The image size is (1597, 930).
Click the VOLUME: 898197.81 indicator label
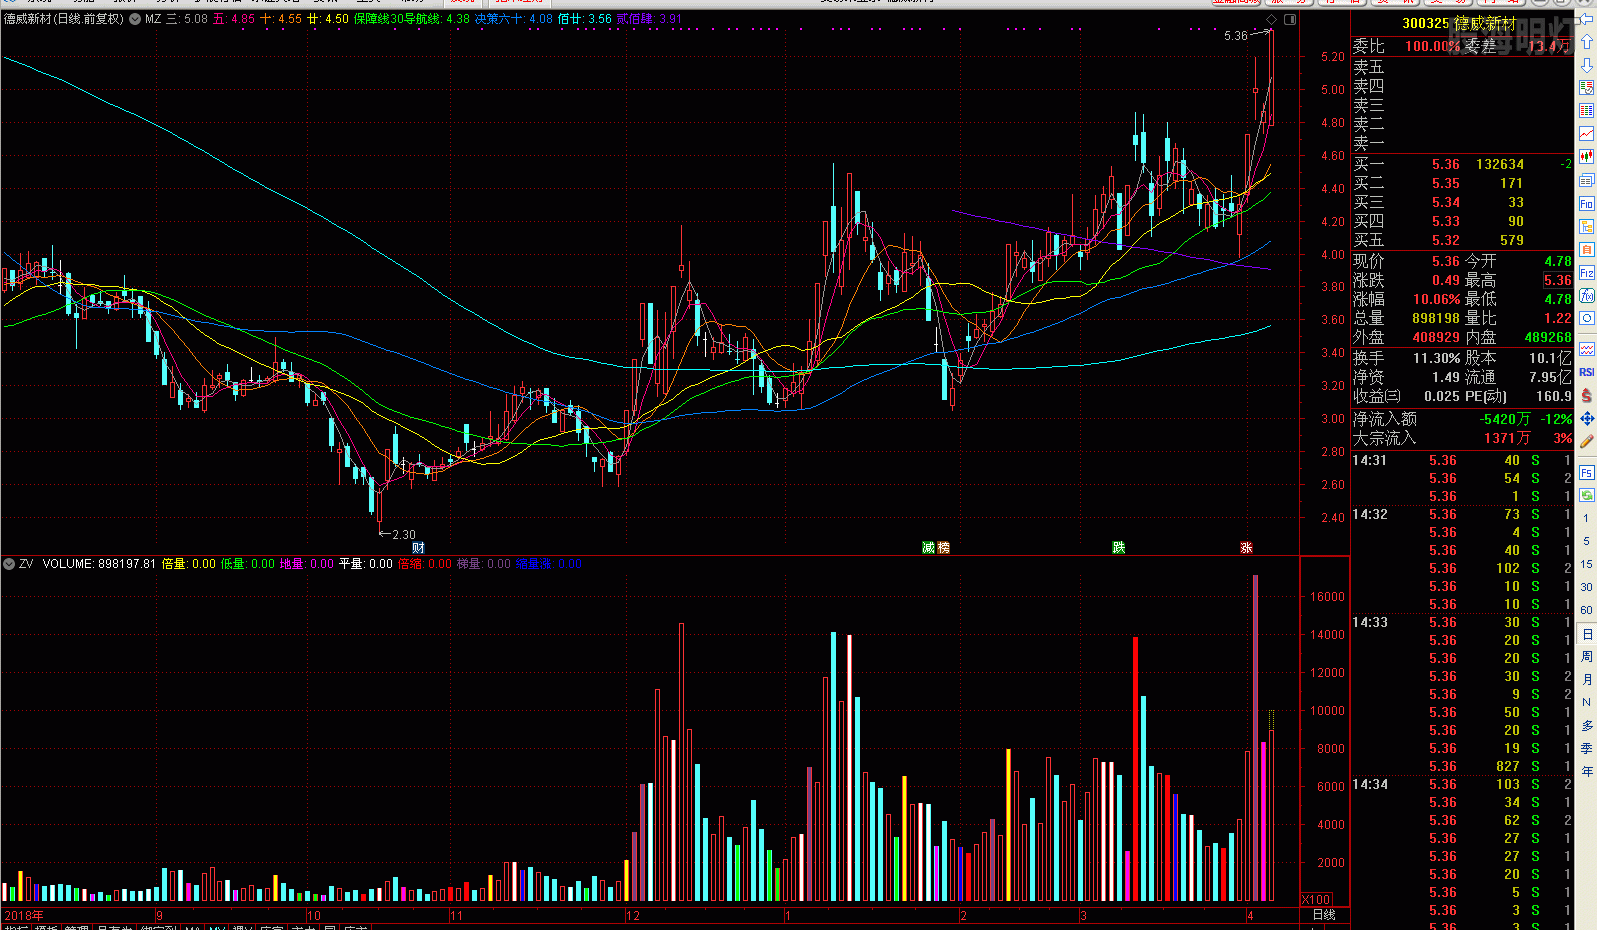pos(99,564)
